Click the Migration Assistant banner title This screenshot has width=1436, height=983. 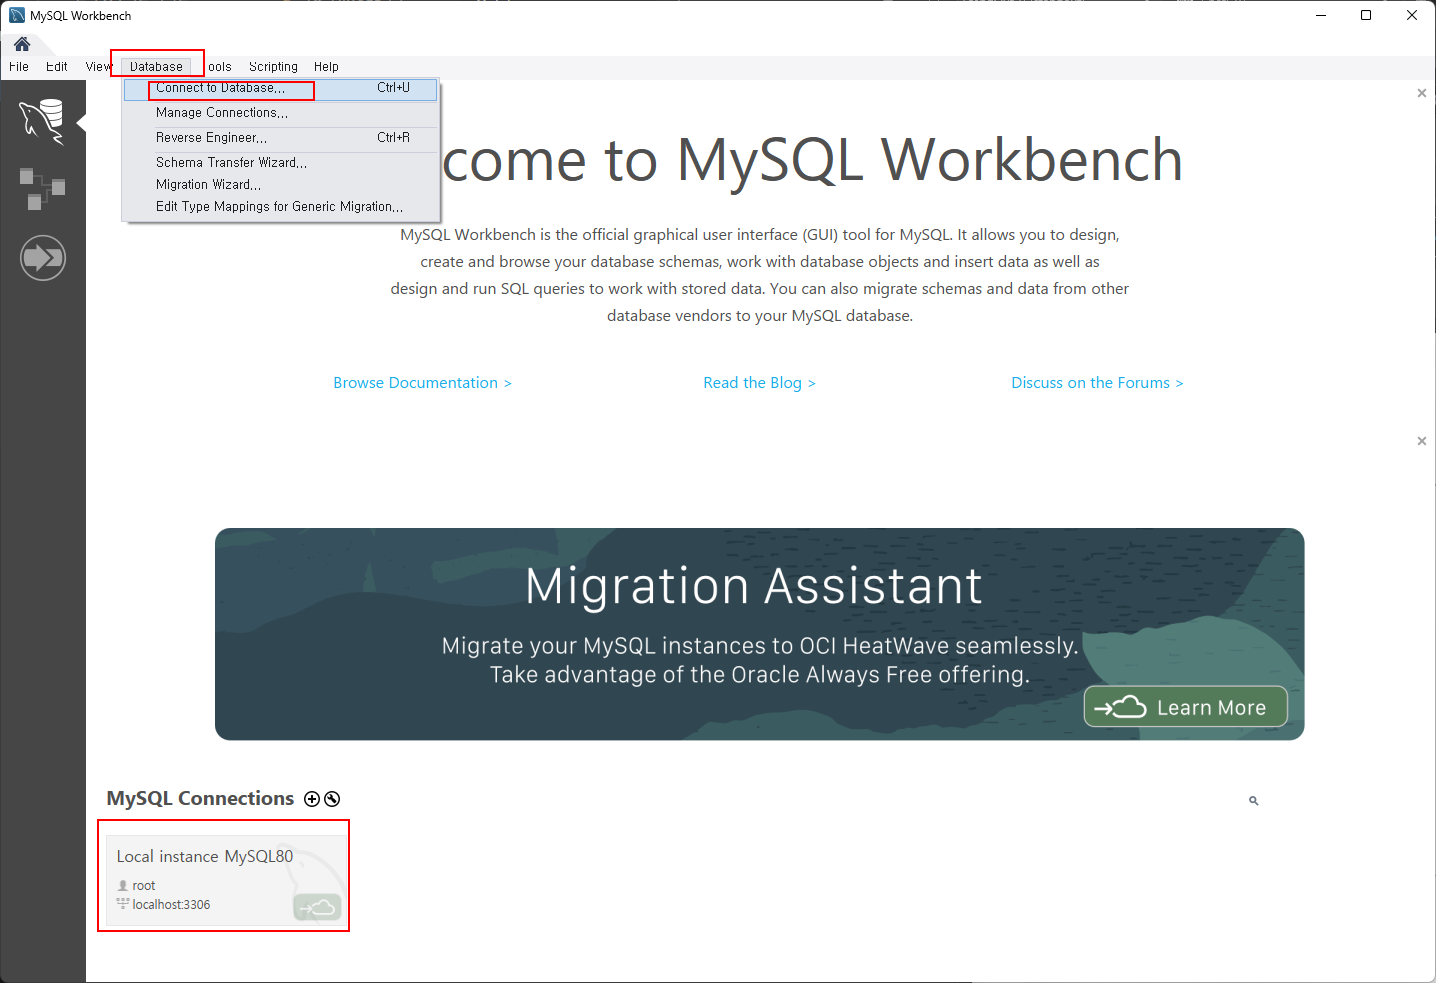(754, 586)
